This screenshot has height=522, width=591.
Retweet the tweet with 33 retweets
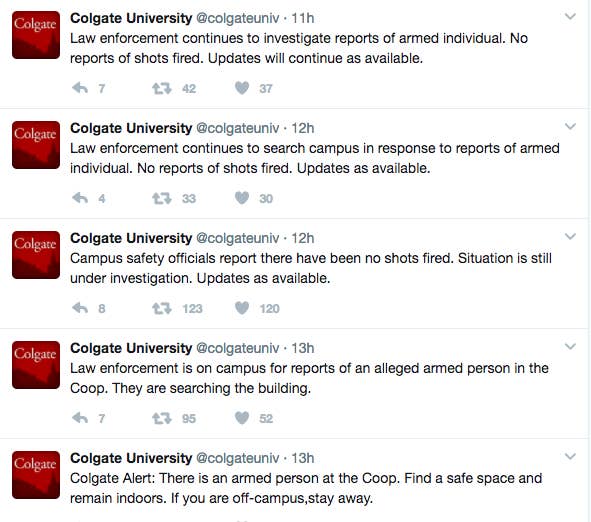[162, 199]
